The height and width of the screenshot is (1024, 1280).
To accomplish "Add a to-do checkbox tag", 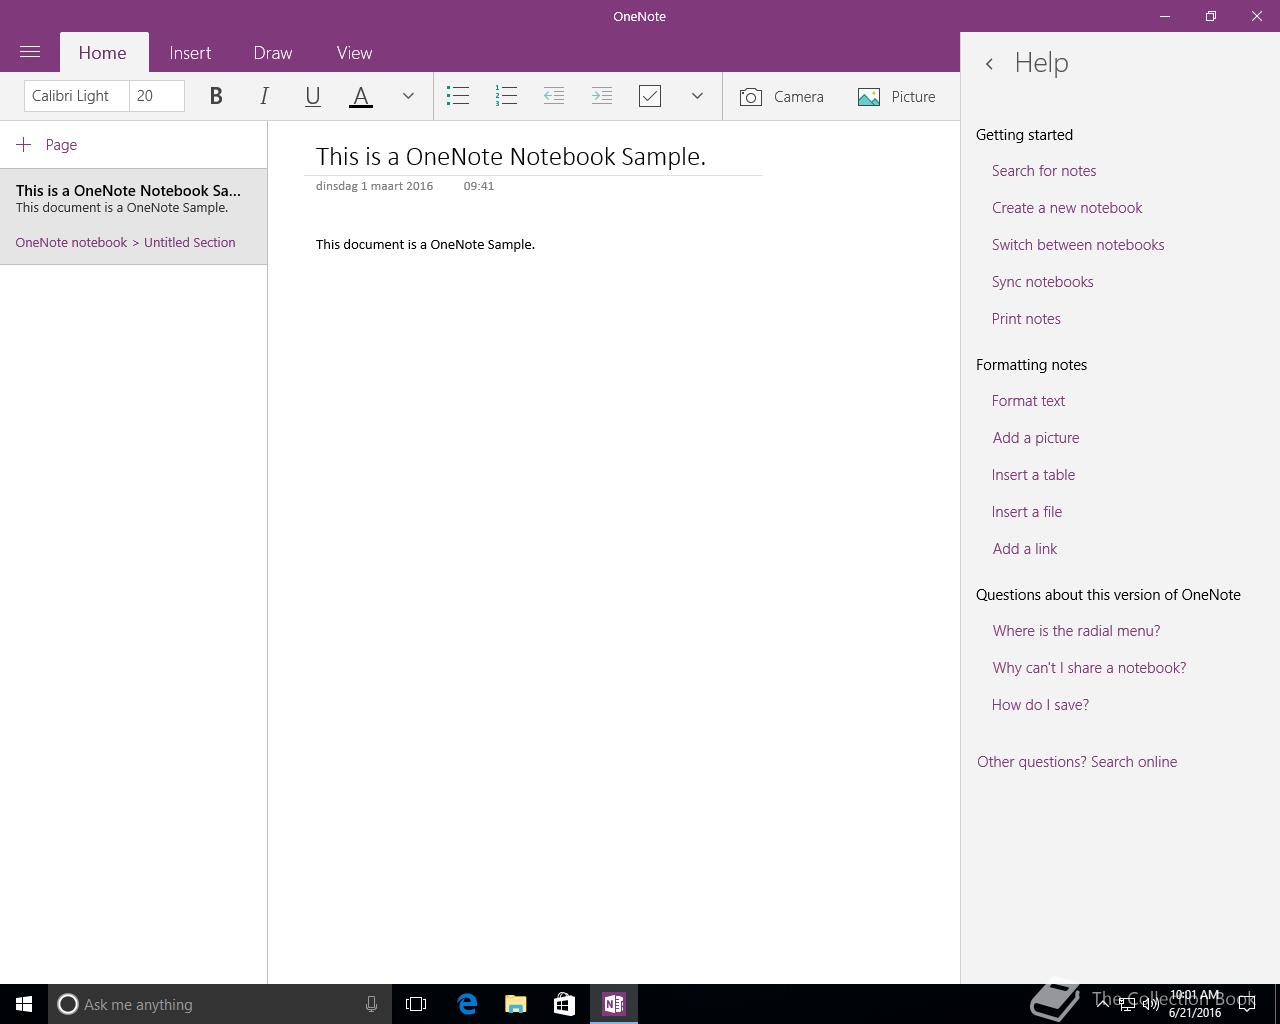I will click(650, 96).
